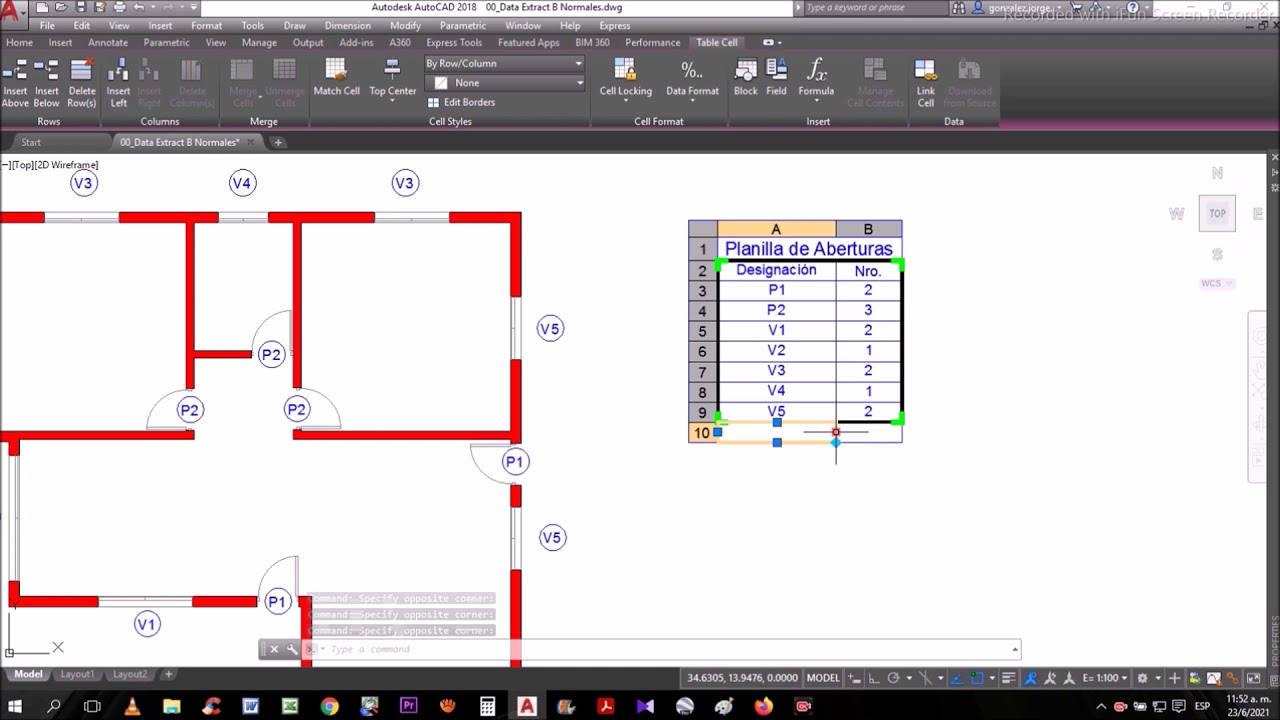This screenshot has height=720, width=1280.
Task: Open the Modify menu
Action: coord(405,25)
